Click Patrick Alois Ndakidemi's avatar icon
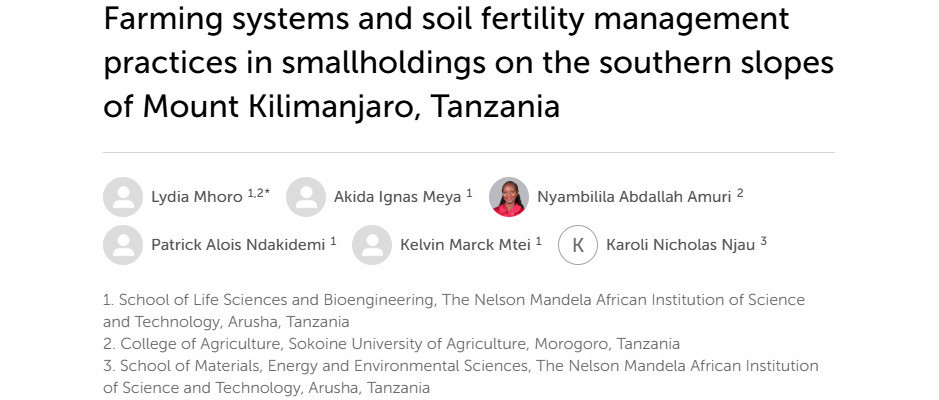 [x=123, y=245]
